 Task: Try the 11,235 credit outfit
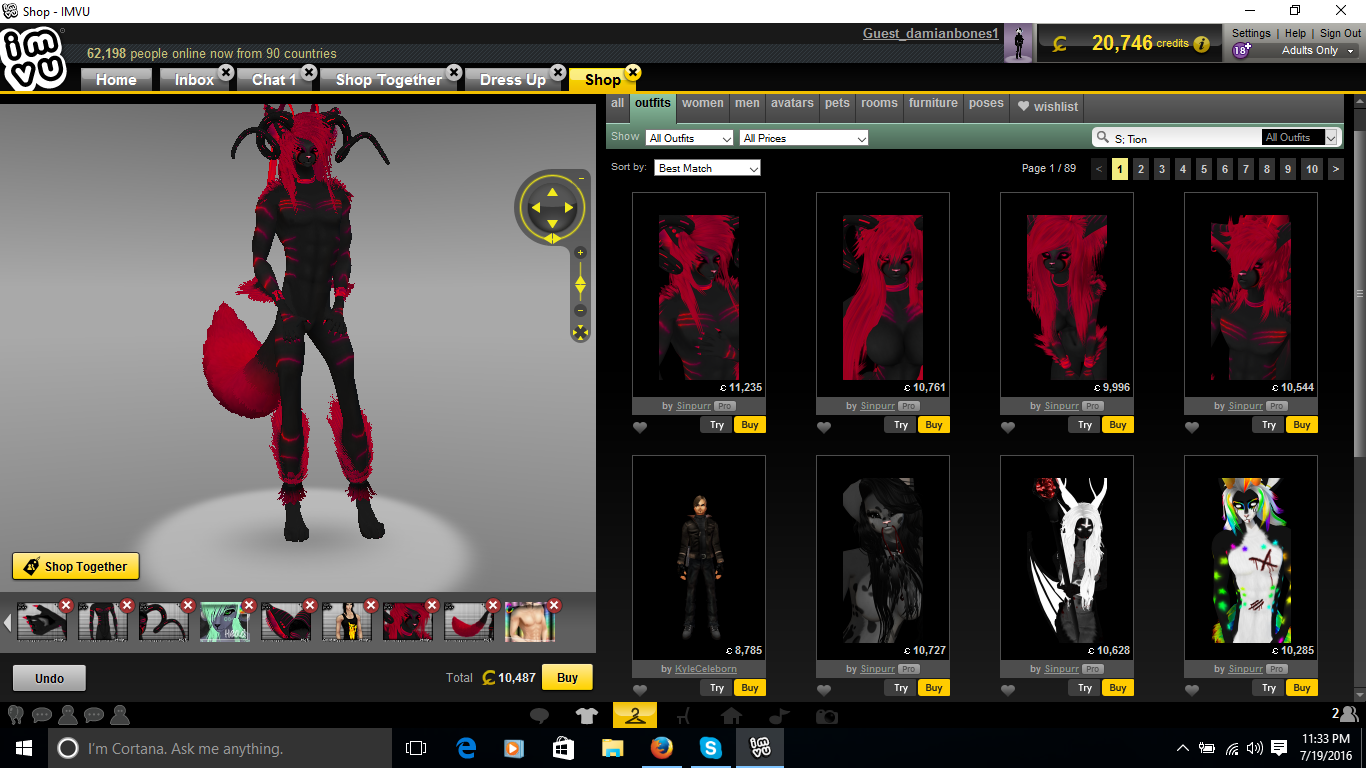[x=716, y=425]
